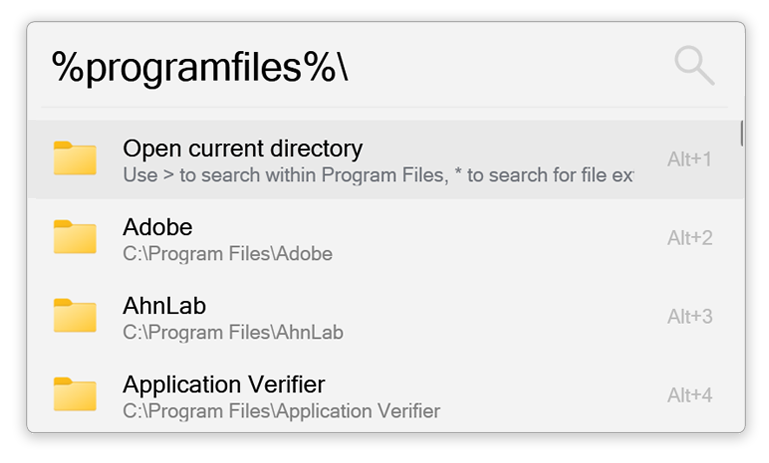
Task: Click the results list scrollbar thumb
Action: (742, 133)
